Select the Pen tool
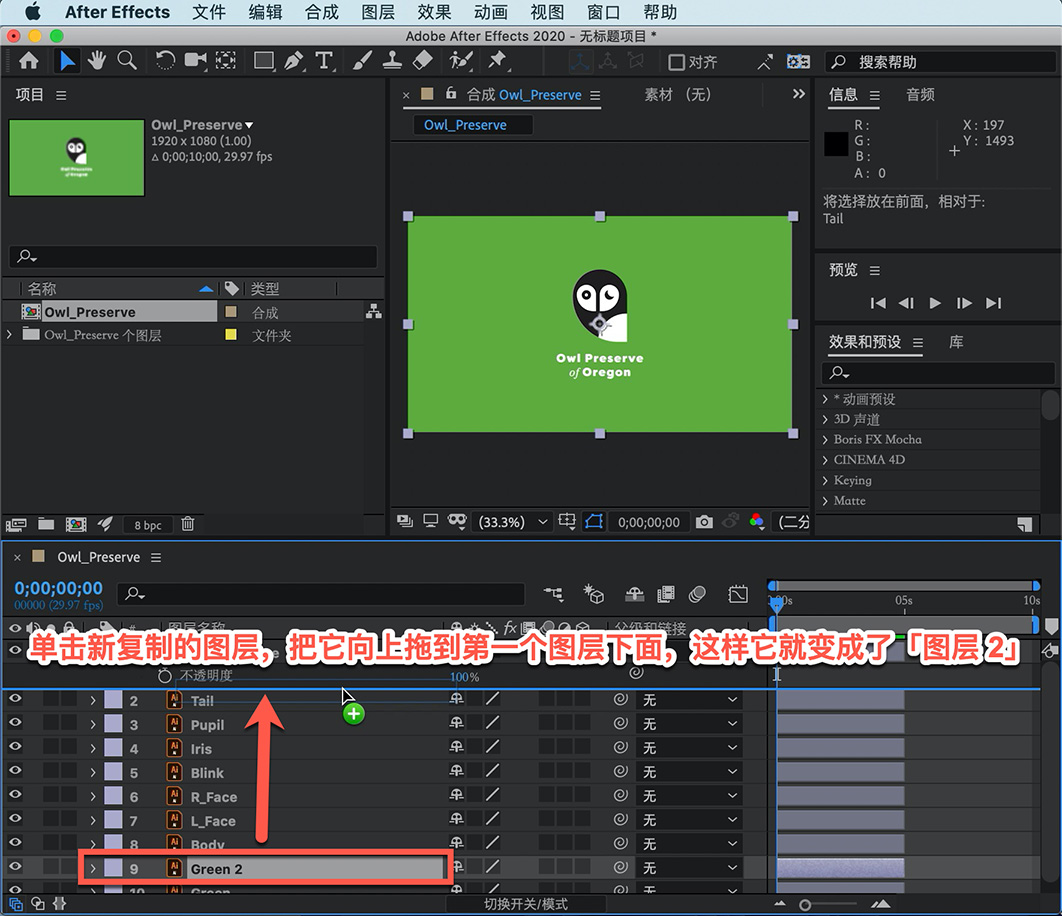This screenshot has width=1062, height=916. tap(294, 61)
